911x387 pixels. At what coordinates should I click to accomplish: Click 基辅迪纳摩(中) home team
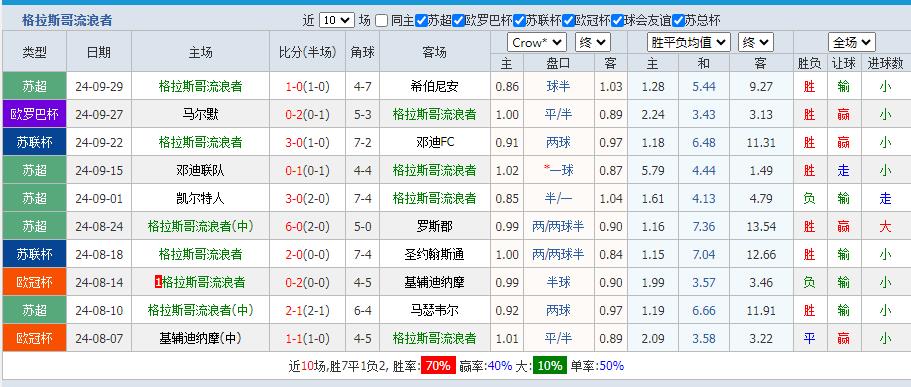tap(200, 338)
